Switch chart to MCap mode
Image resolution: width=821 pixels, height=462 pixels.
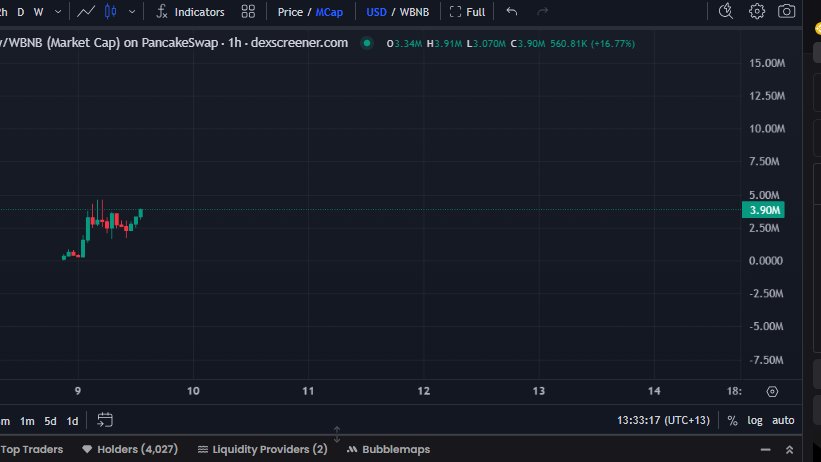[329, 12]
